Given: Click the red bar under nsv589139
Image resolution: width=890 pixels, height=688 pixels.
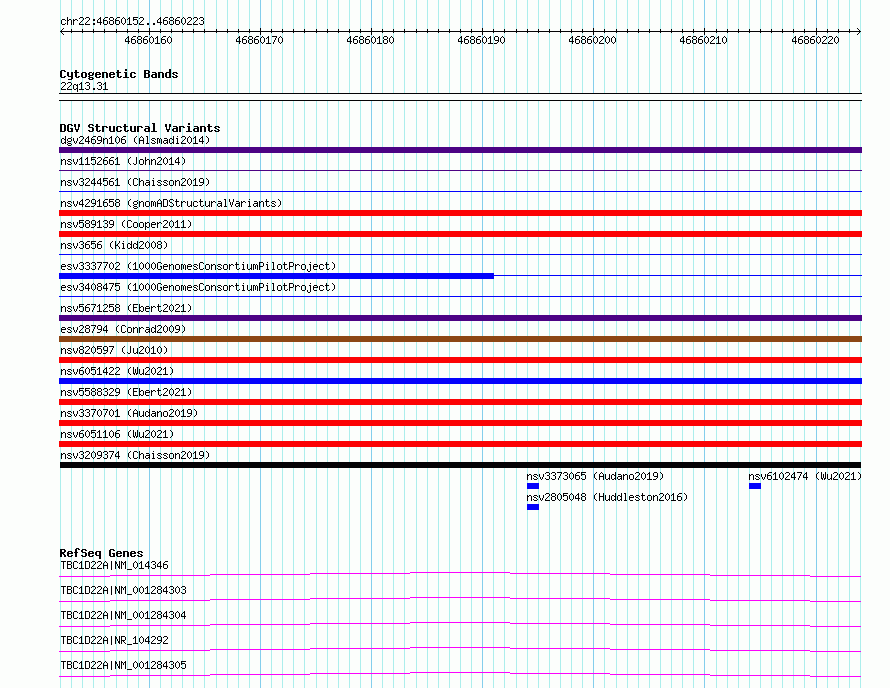Looking at the screenshot, I should tap(460, 234).
